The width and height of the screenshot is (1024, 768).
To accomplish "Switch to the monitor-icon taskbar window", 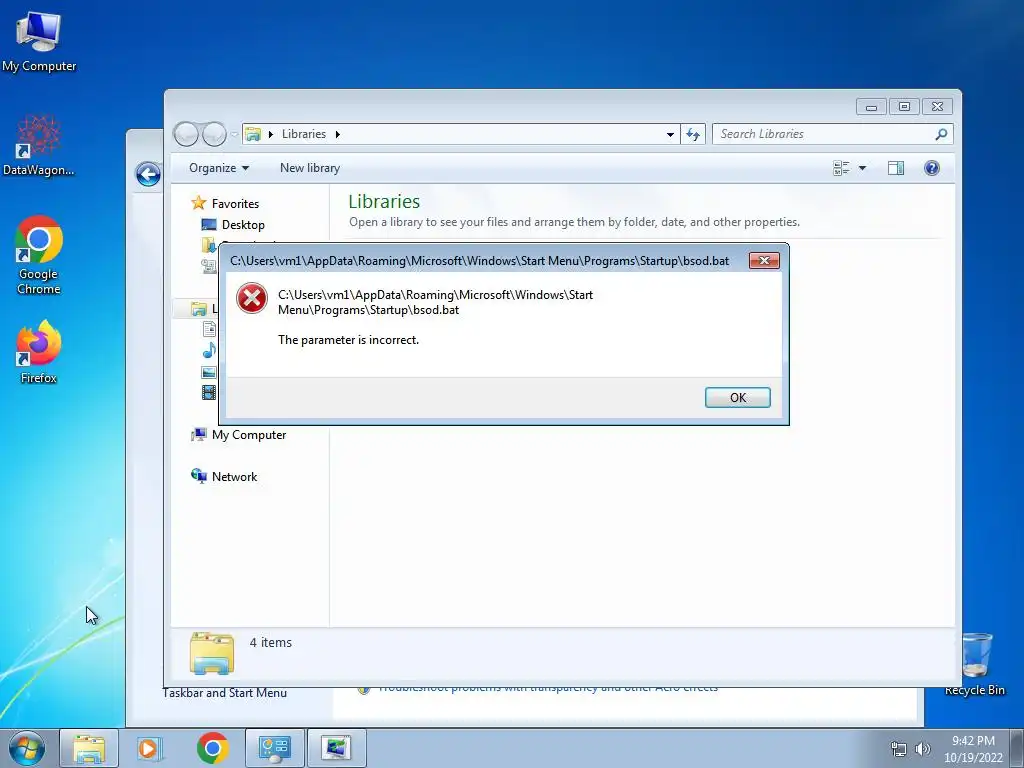I will 336,748.
